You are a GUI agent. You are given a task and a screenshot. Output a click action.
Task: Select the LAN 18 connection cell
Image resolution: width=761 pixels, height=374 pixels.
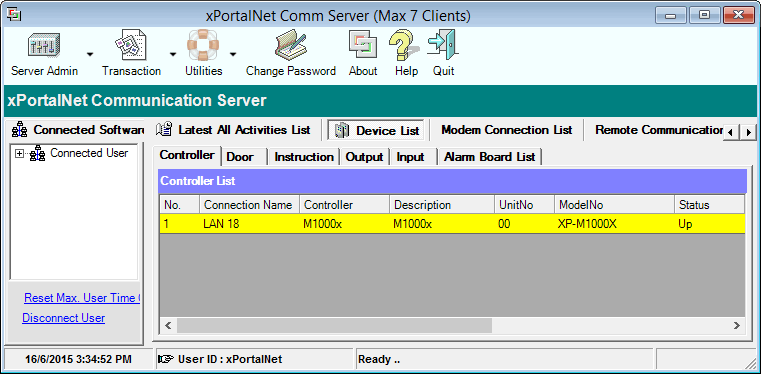(x=249, y=224)
